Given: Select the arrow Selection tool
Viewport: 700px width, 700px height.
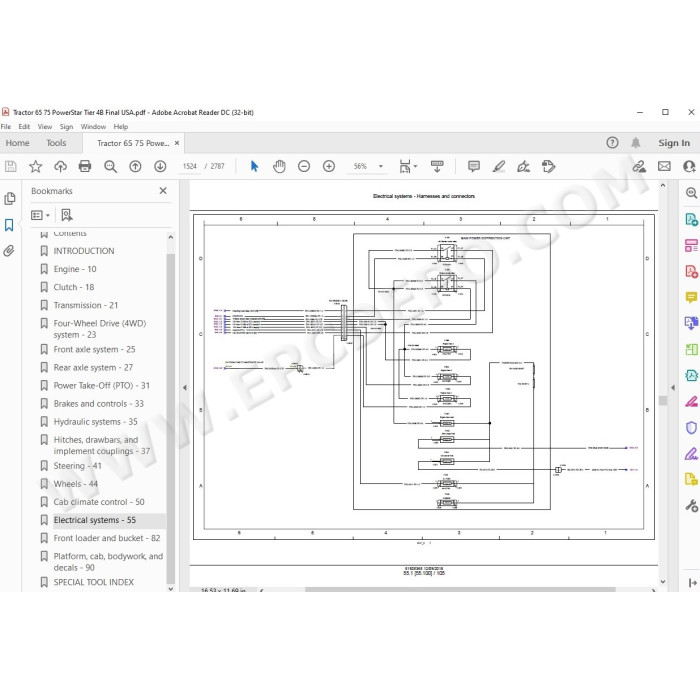Looking at the screenshot, I should point(254,167).
